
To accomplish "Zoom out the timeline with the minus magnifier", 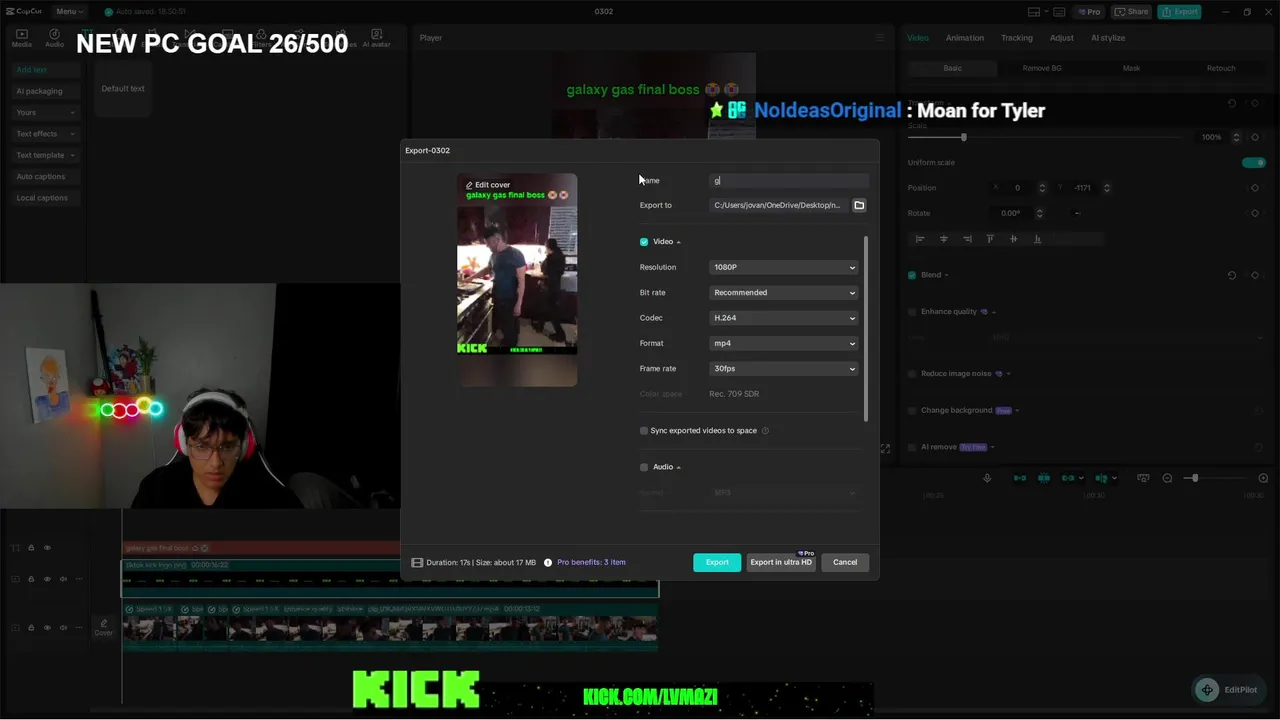I will [1167, 478].
